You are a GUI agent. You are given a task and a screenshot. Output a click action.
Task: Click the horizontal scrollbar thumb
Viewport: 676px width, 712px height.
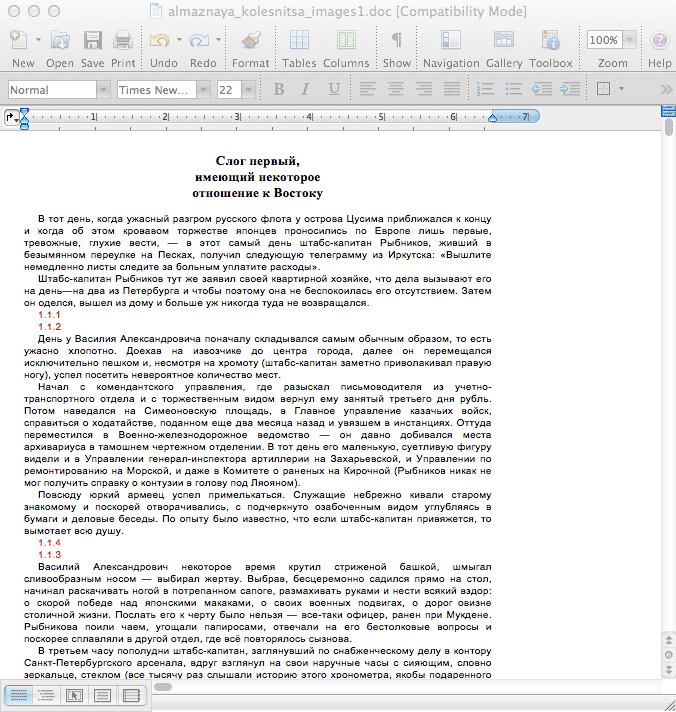click(x=163, y=687)
